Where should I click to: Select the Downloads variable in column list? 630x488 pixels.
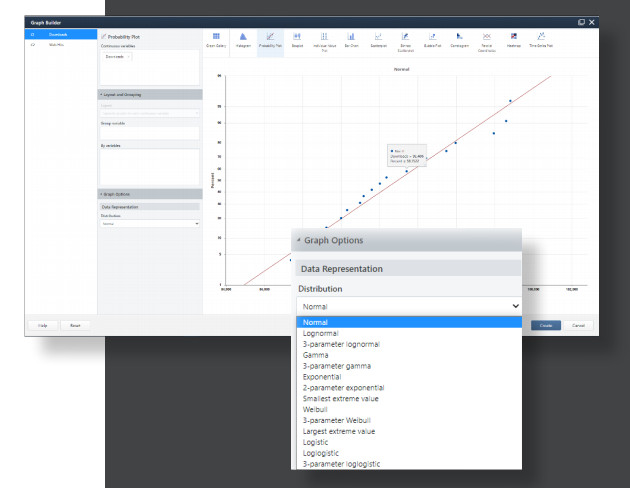coord(61,35)
